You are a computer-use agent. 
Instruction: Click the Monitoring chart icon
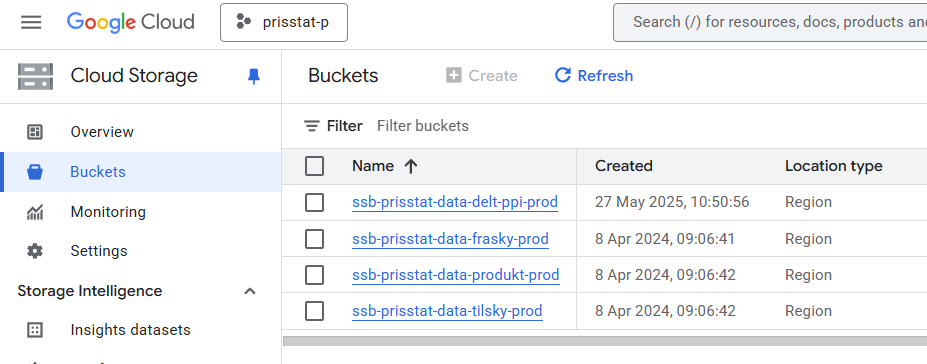[35, 212]
